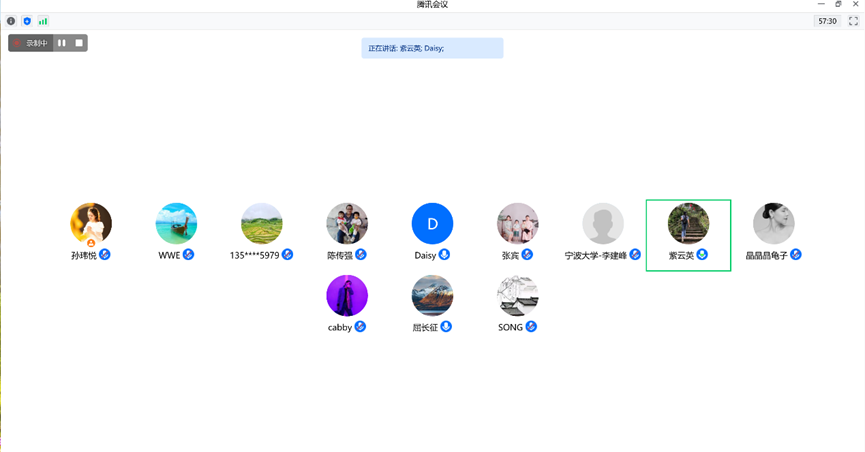Pause the meeting recording
The width and height of the screenshot is (865, 452).
tap(62, 43)
